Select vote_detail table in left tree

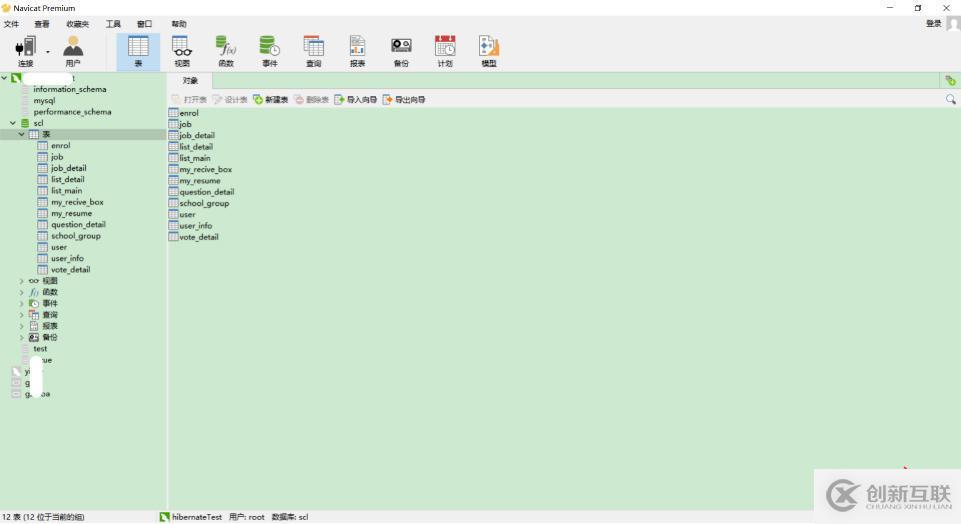pos(70,270)
